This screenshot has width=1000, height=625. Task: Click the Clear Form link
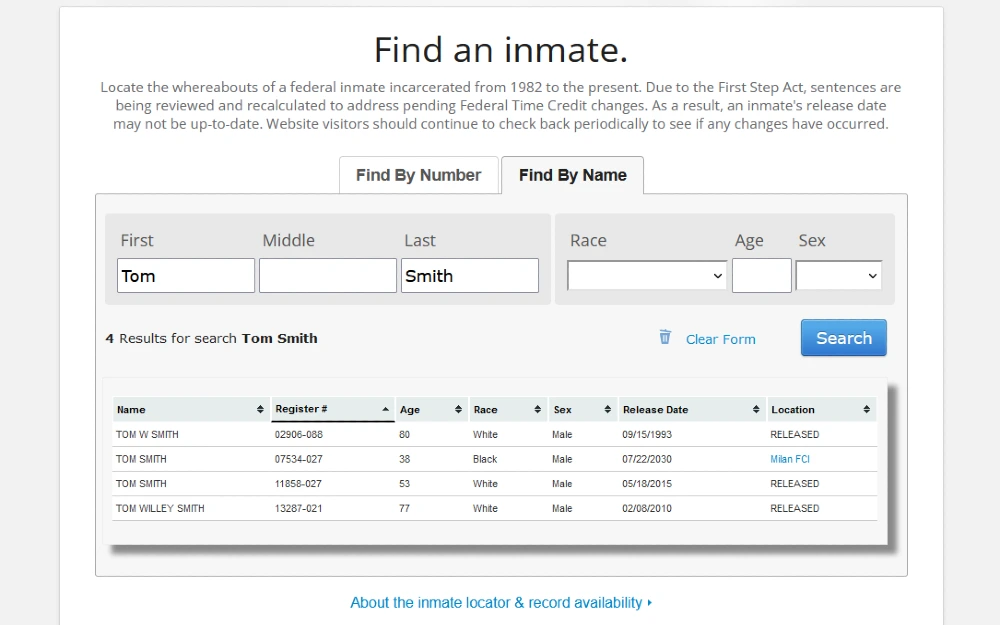(721, 339)
